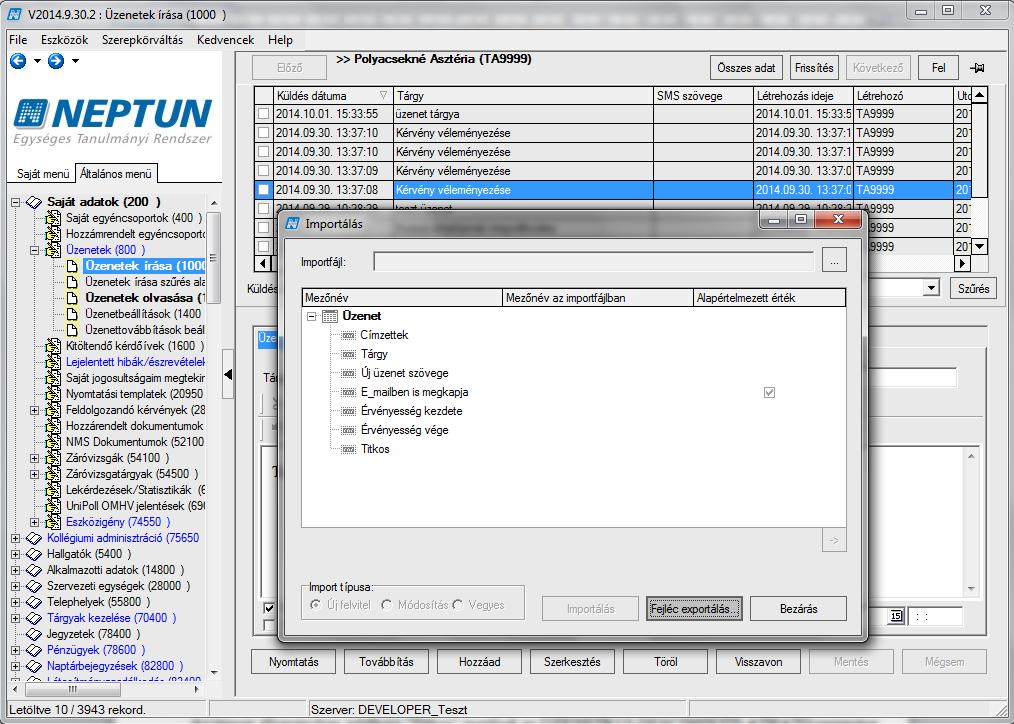Open the File menu
The height and width of the screenshot is (724, 1014).
18,40
